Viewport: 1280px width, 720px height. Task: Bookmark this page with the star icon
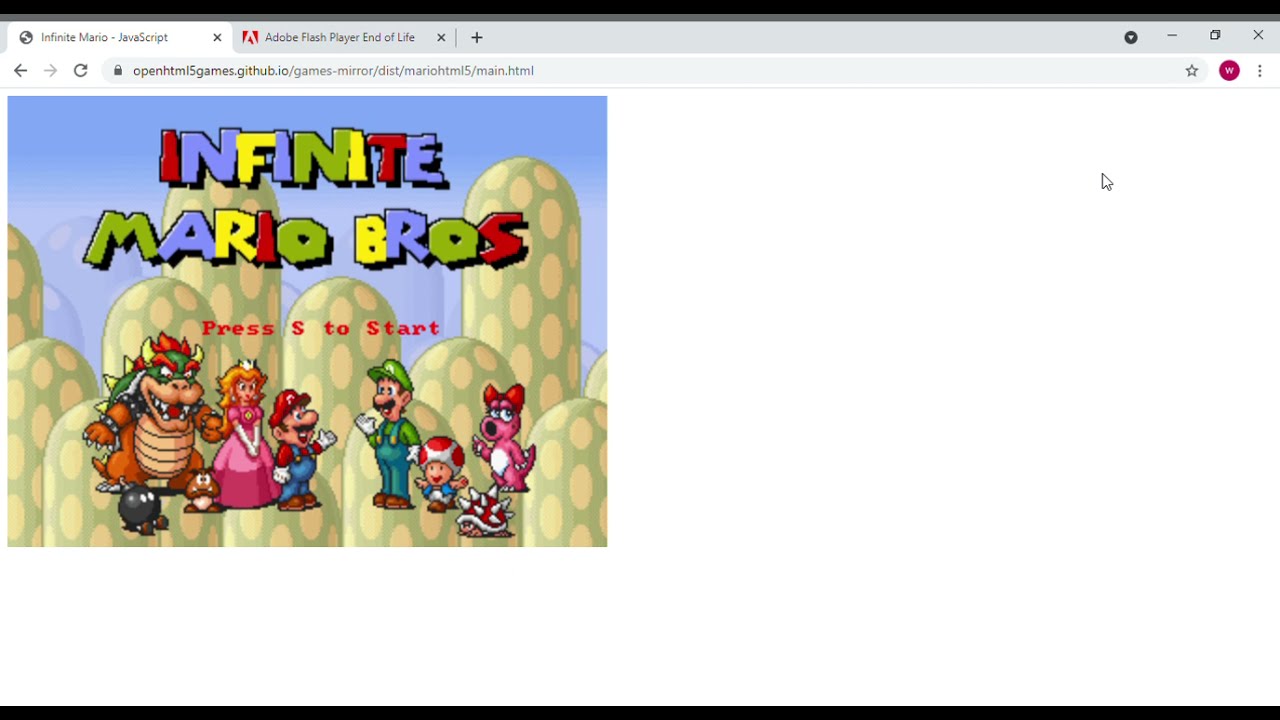tap(1192, 71)
